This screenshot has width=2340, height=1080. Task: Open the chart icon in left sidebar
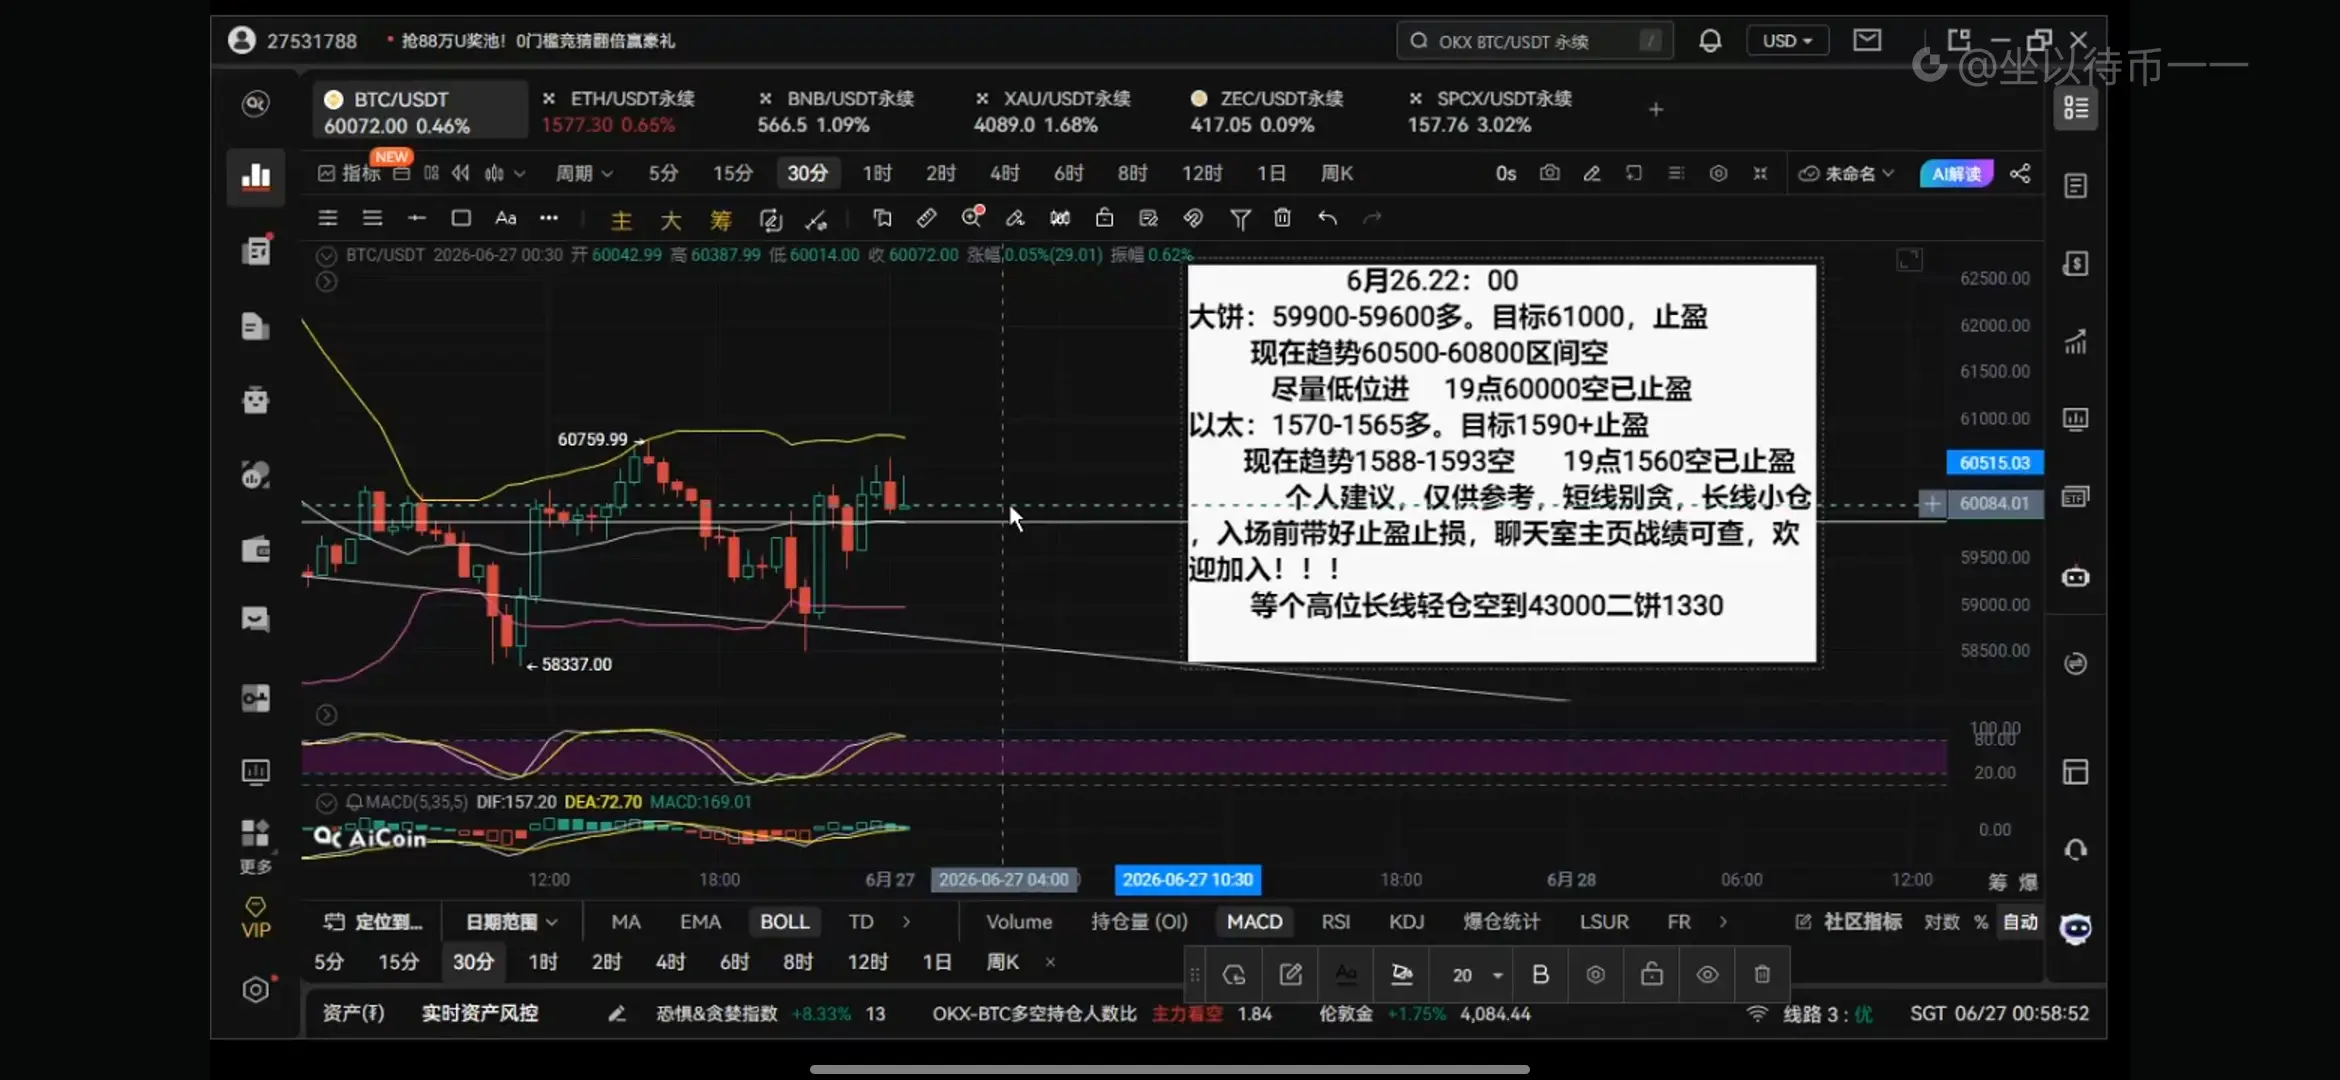point(256,177)
